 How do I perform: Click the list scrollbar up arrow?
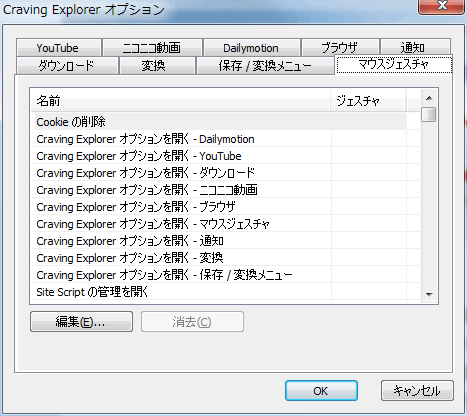[x=429, y=98]
